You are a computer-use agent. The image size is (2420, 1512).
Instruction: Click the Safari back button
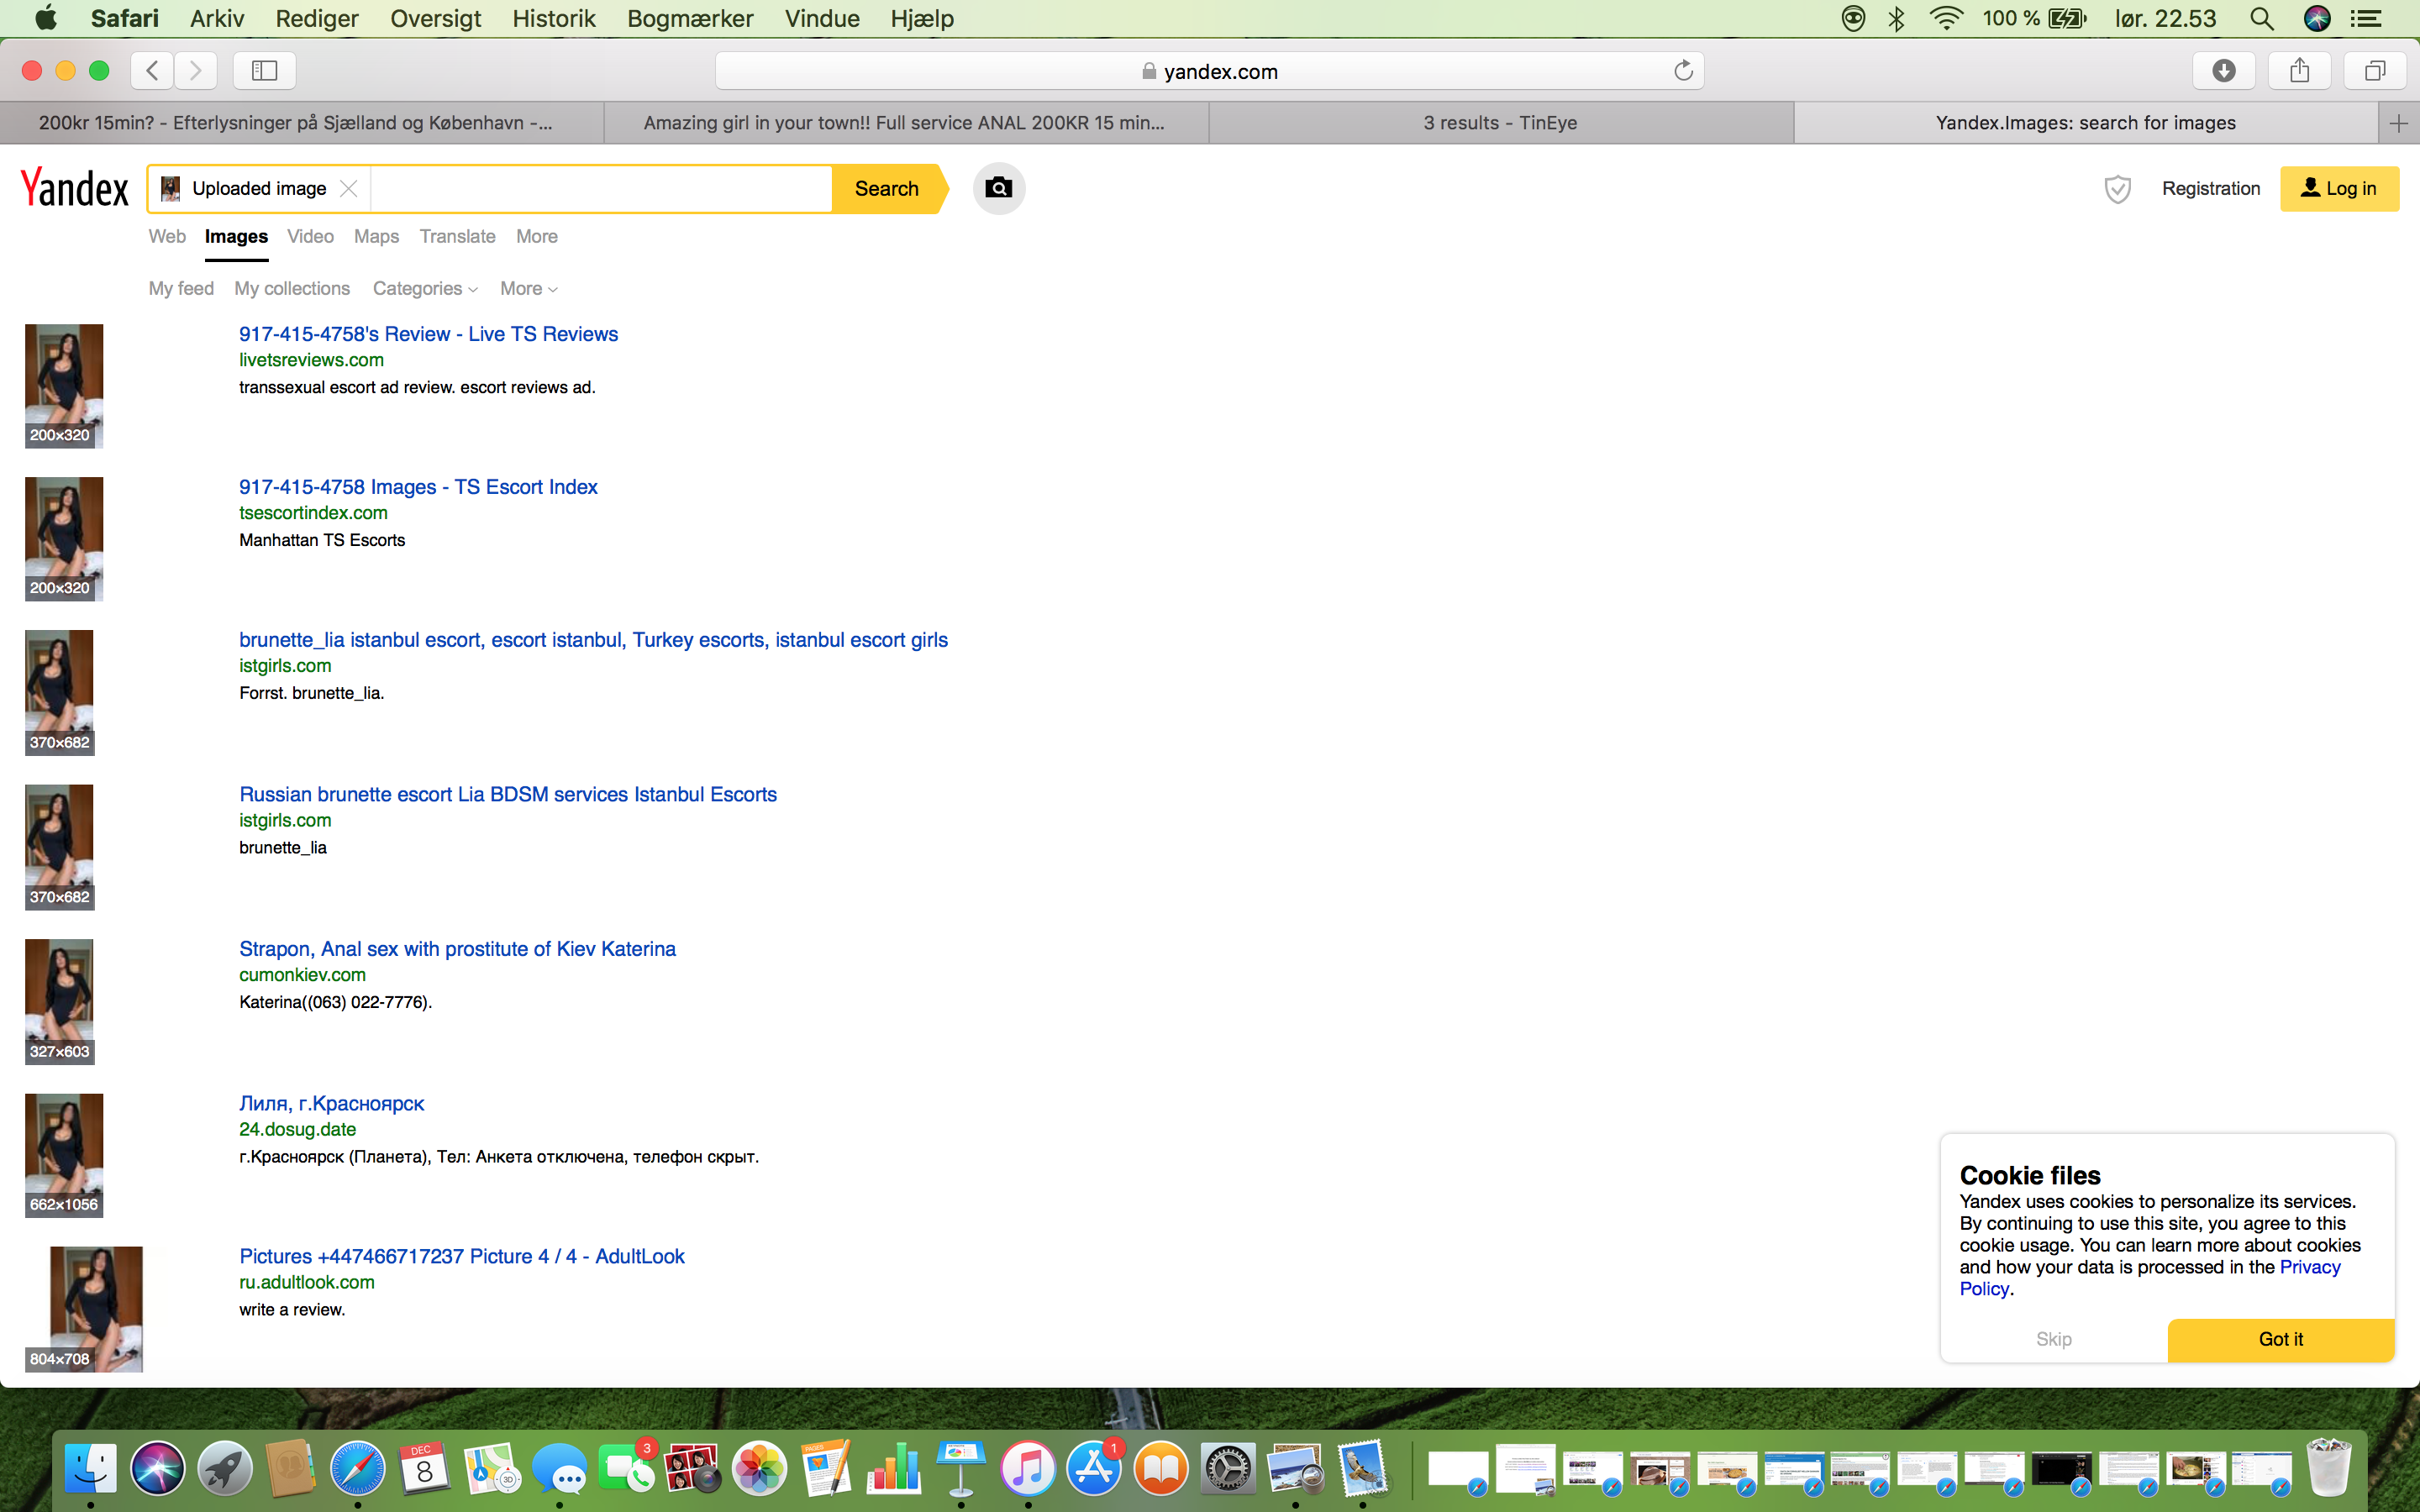point(152,70)
